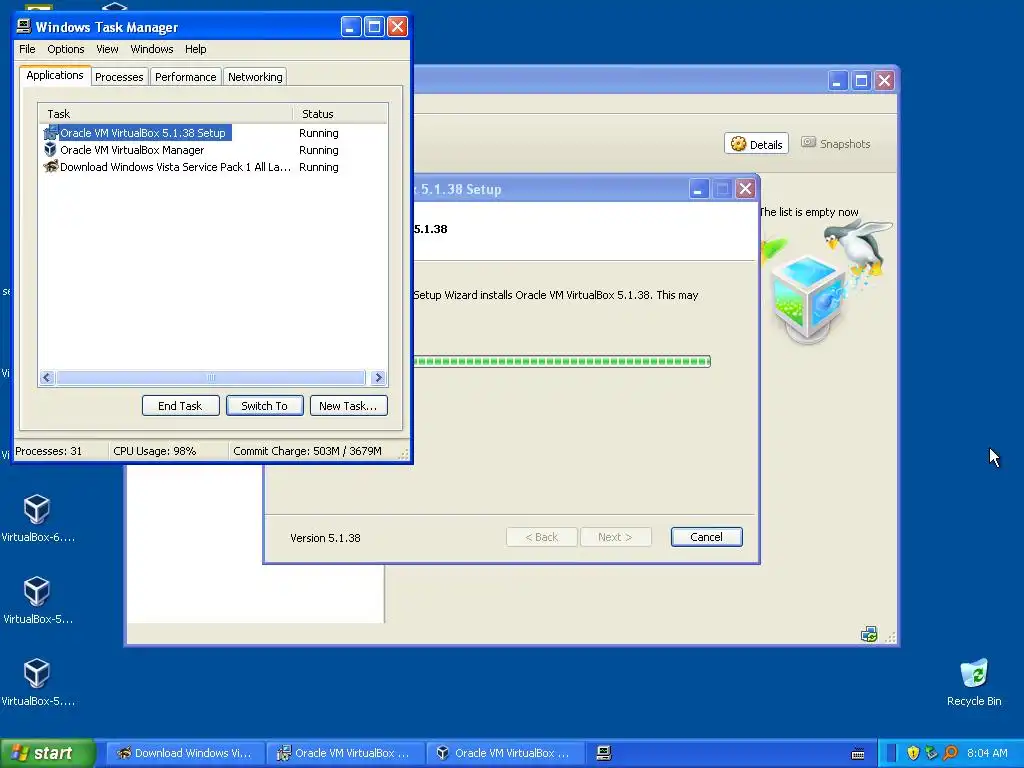Click the Switch To button
This screenshot has height=768, width=1024.
coord(264,406)
